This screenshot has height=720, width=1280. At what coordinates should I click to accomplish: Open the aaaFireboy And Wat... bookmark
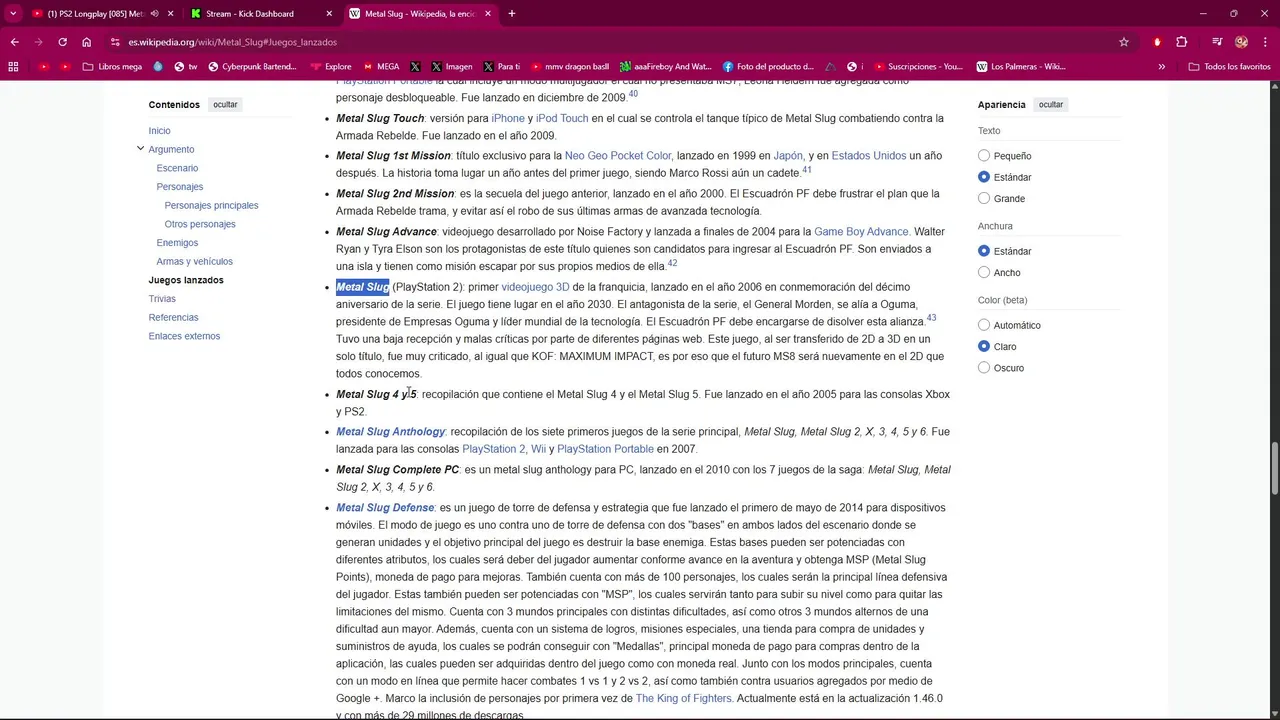[666, 67]
